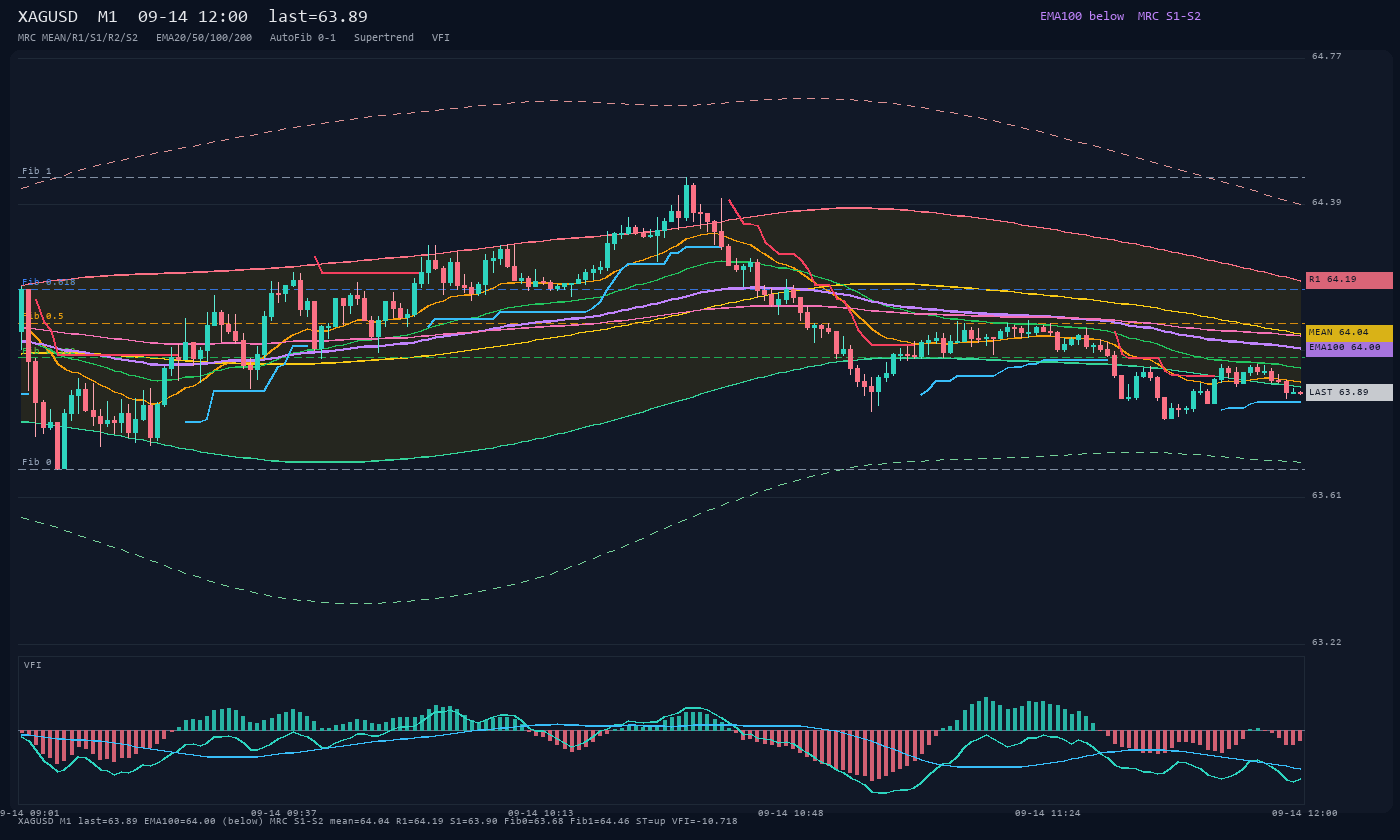Click the 09-14 11:24 time axis label
Viewport: 1400px width, 840px height.
point(1048,813)
